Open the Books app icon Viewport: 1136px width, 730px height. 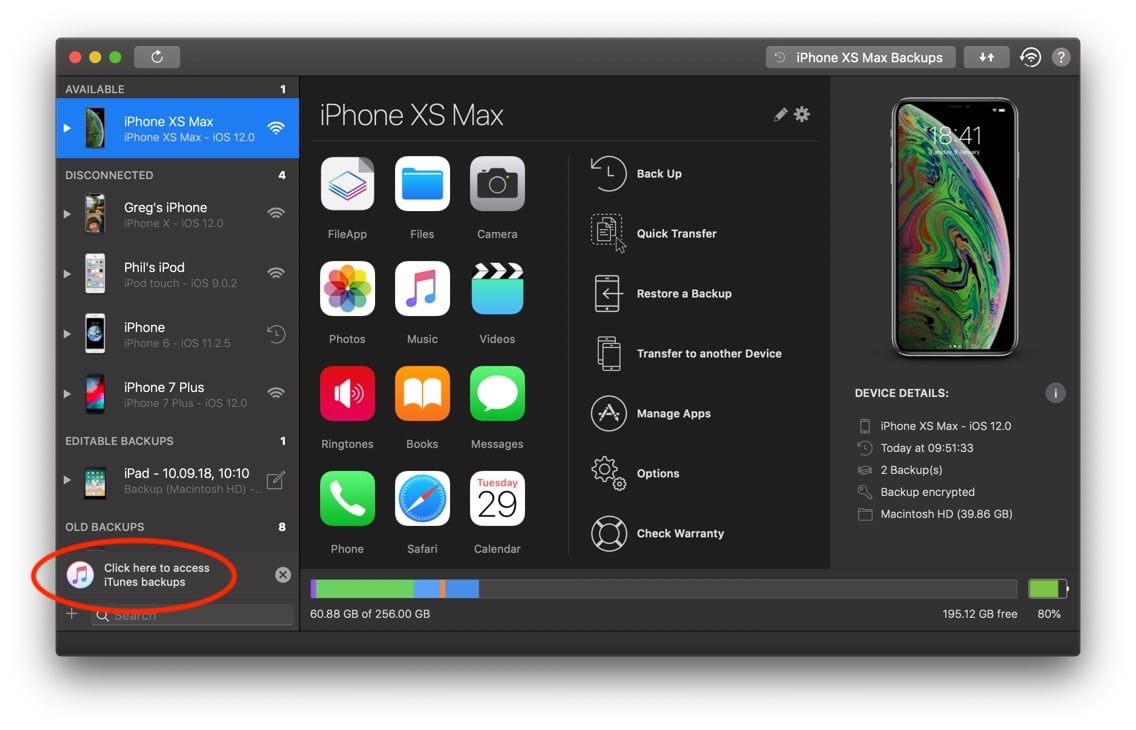pyautogui.click(x=422, y=394)
